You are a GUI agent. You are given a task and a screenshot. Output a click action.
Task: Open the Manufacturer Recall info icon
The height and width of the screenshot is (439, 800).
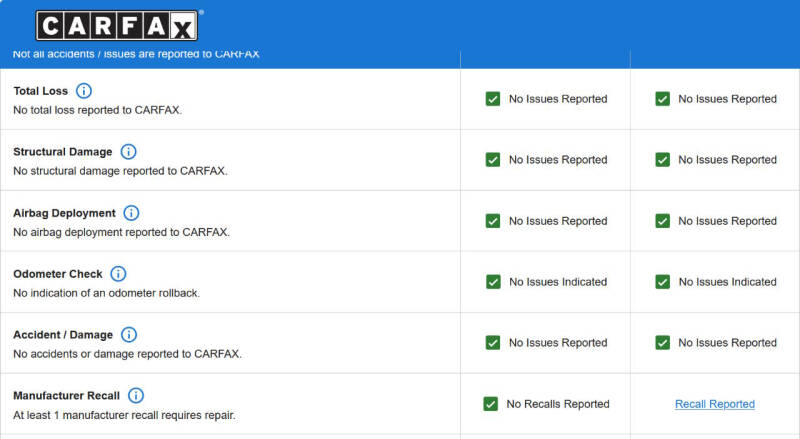click(136, 395)
